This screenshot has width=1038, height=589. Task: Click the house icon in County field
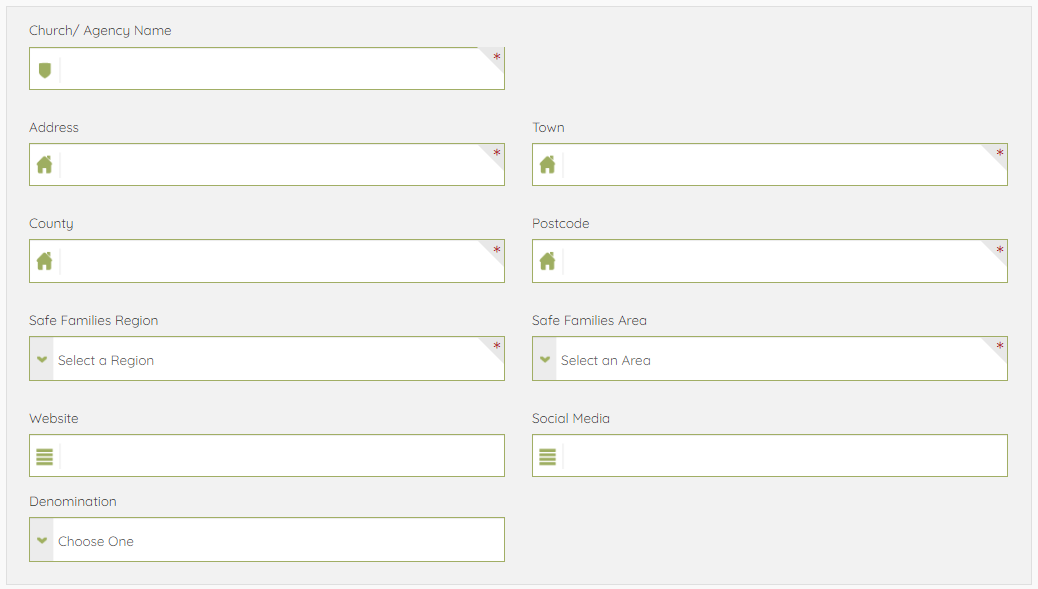(x=44, y=261)
